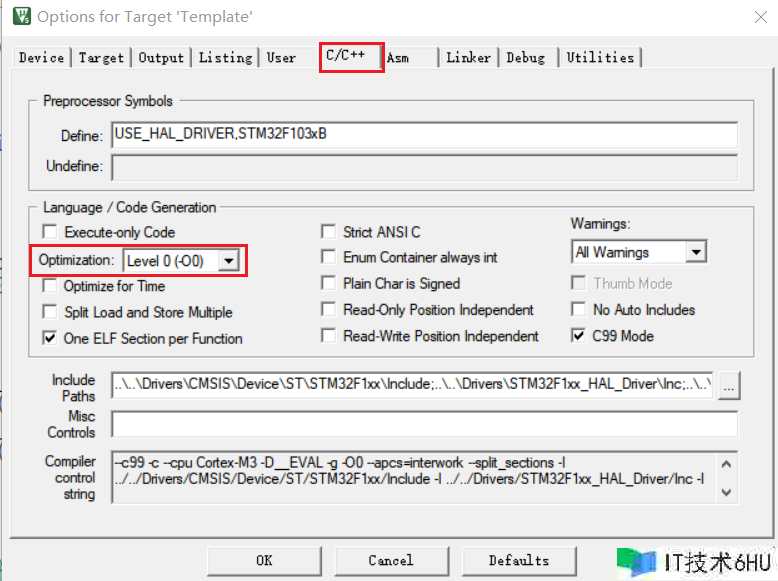The width and height of the screenshot is (778, 581).
Task: Click the Define preprocessor symbols field
Action: coord(424,135)
